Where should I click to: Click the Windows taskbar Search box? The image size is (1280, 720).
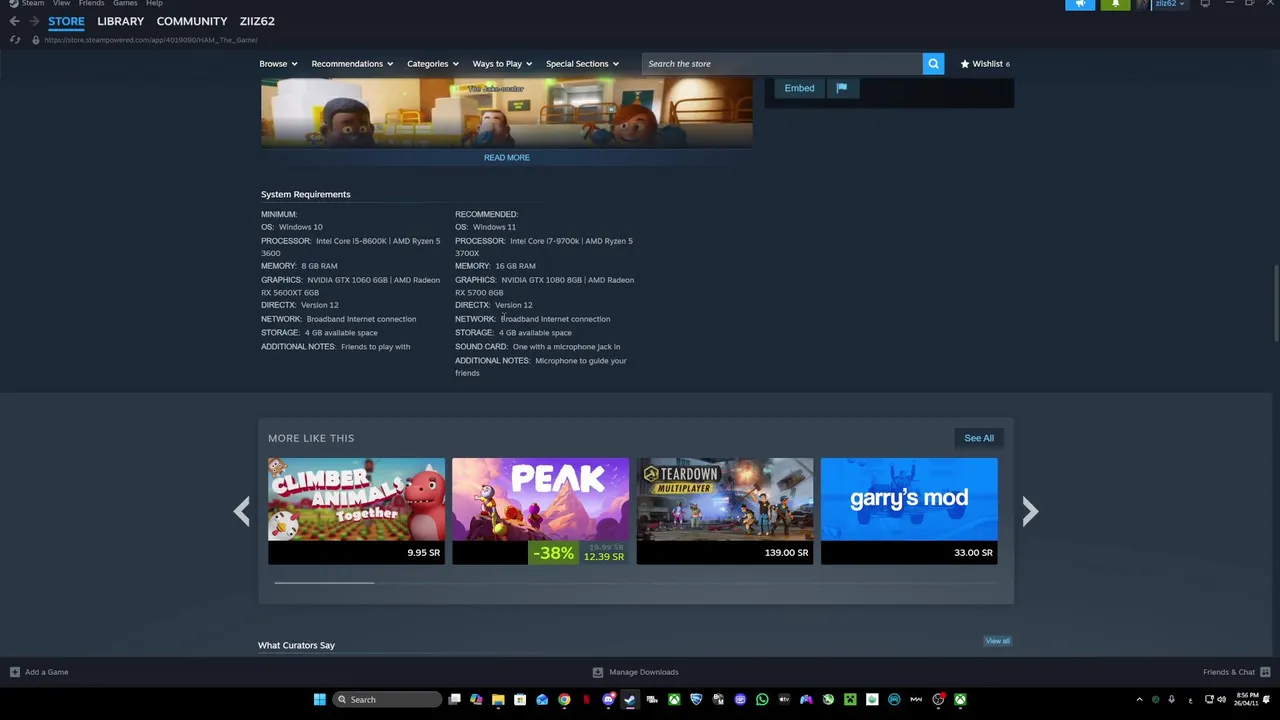click(387, 700)
